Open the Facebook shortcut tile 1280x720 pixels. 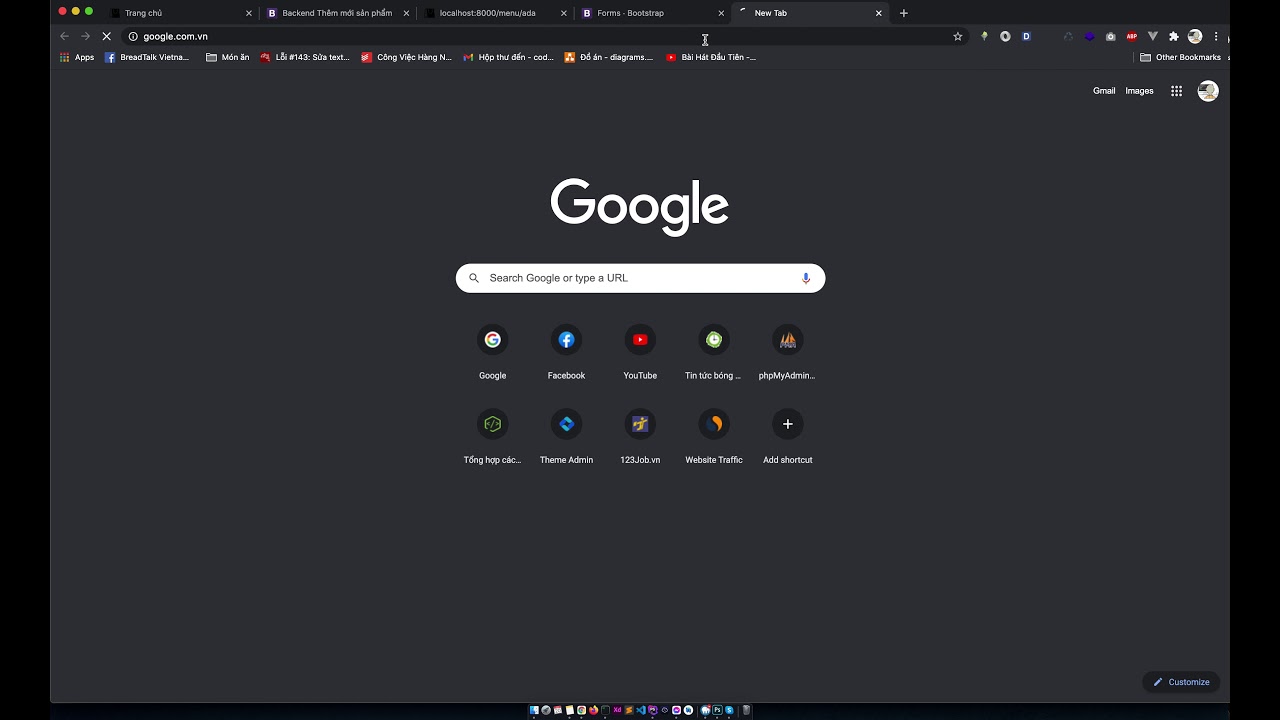pyautogui.click(x=566, y=353)
